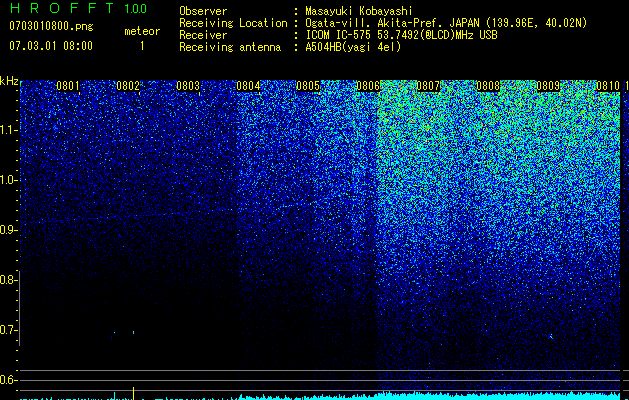The width and height of the screenshot is (629, 400).
Task: Click the kHz axis unit label
Action: coord(9,81)
